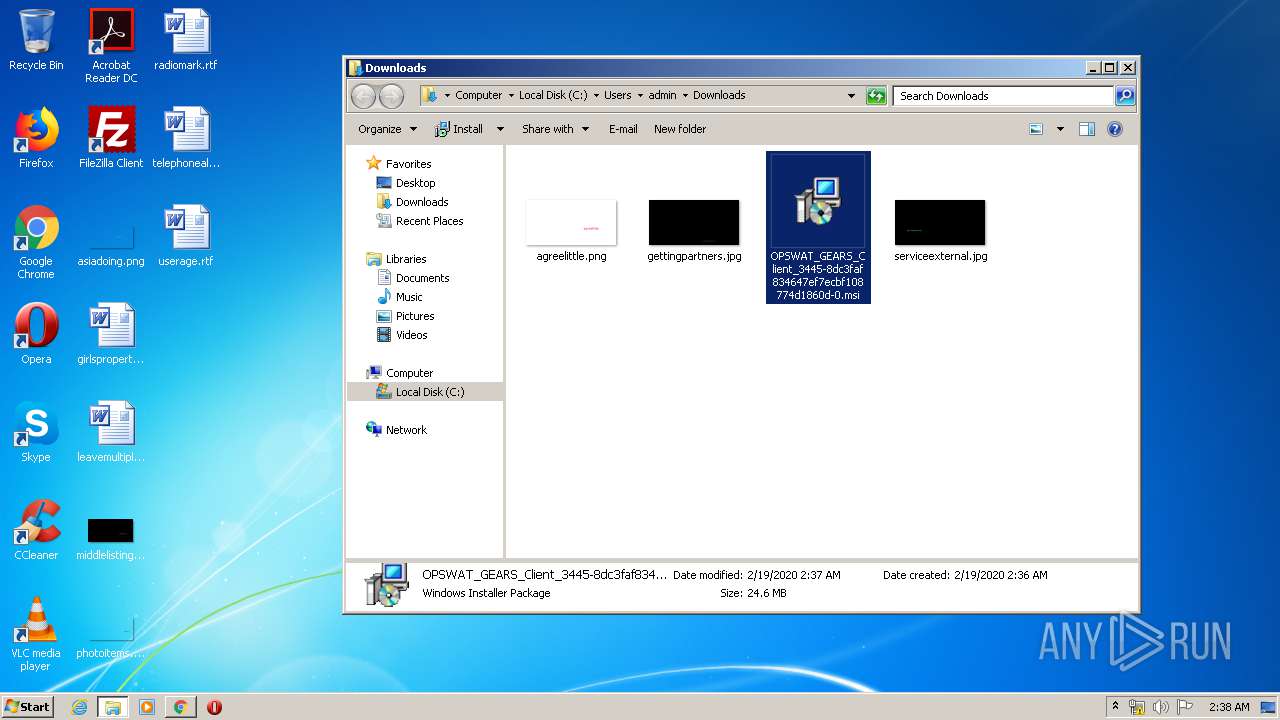The width and height of the screenshot is (1280, 720).
Task: Open the Videos library
Action: [402, 335]
